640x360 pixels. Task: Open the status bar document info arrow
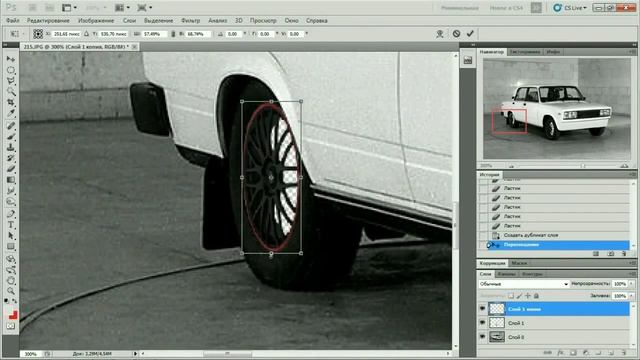pos(135,354)
